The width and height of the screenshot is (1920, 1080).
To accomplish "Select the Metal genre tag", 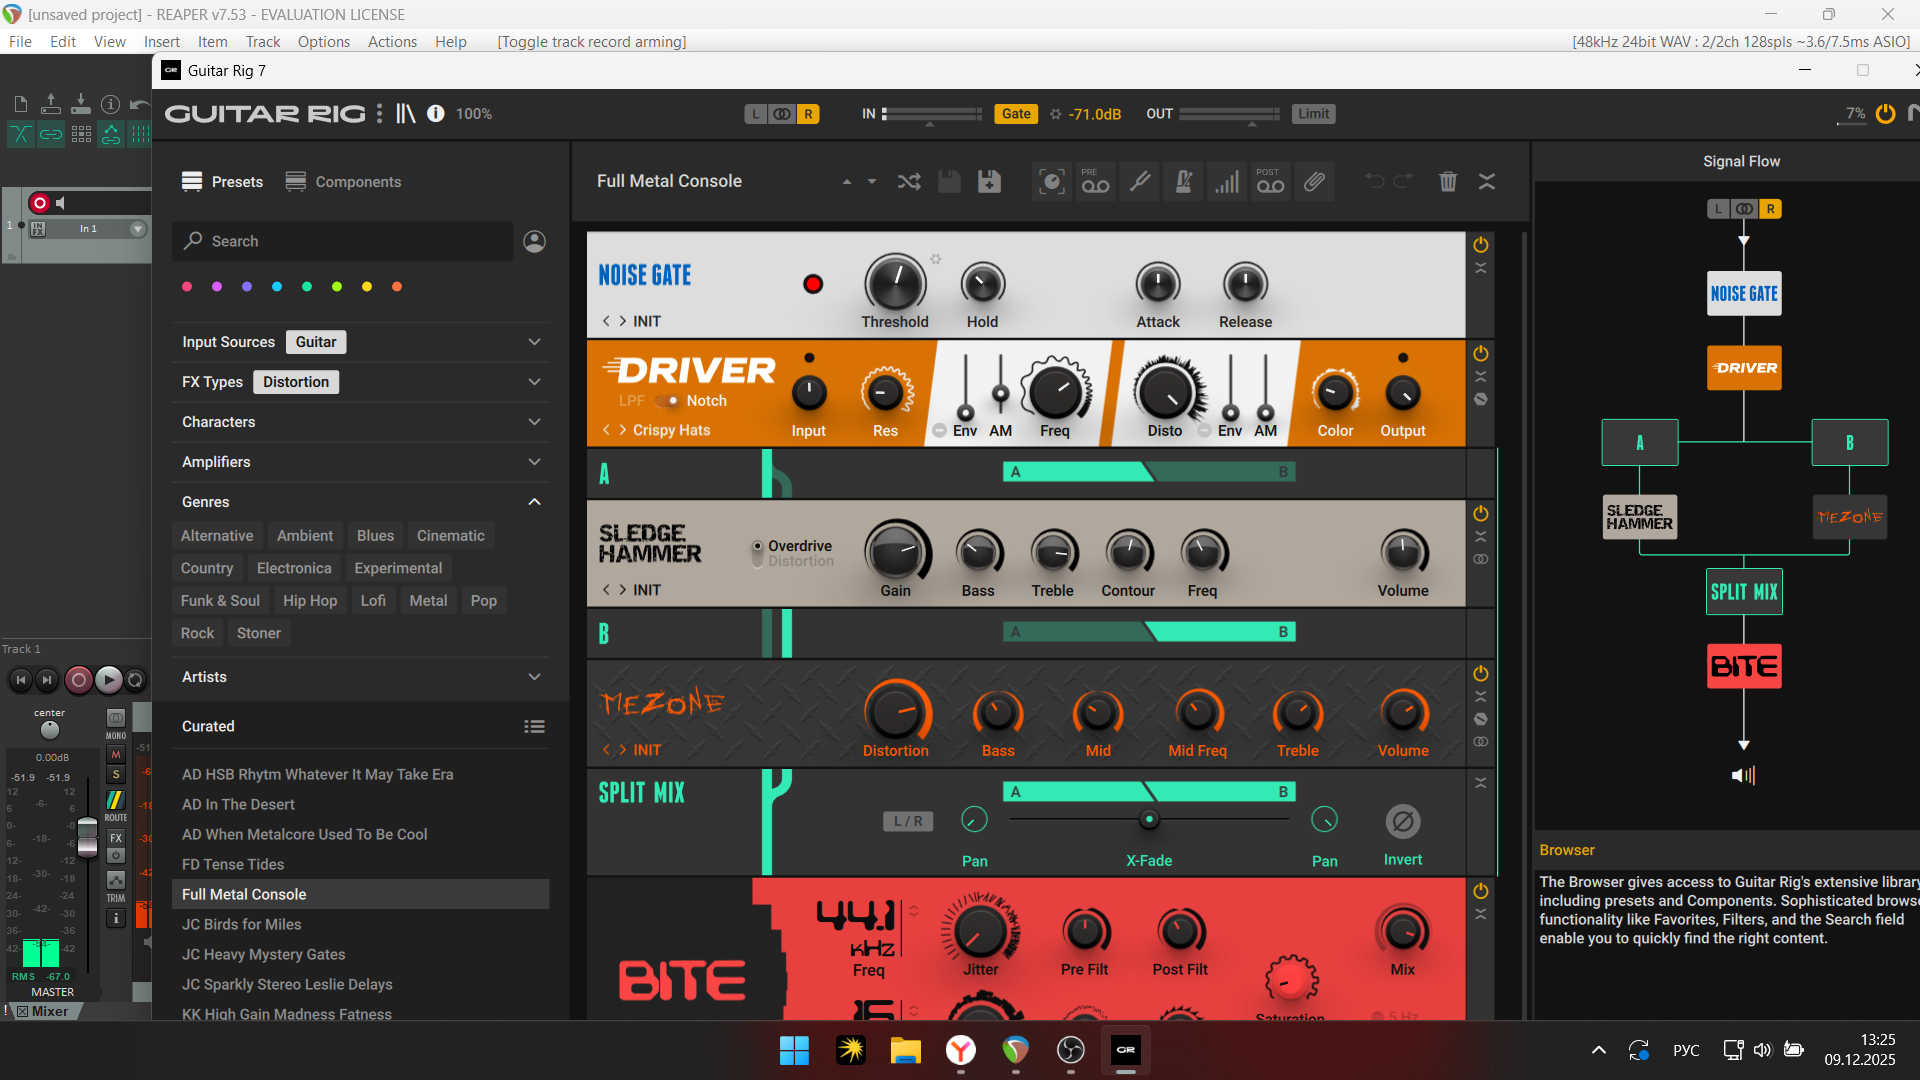I will coord(428,600).
